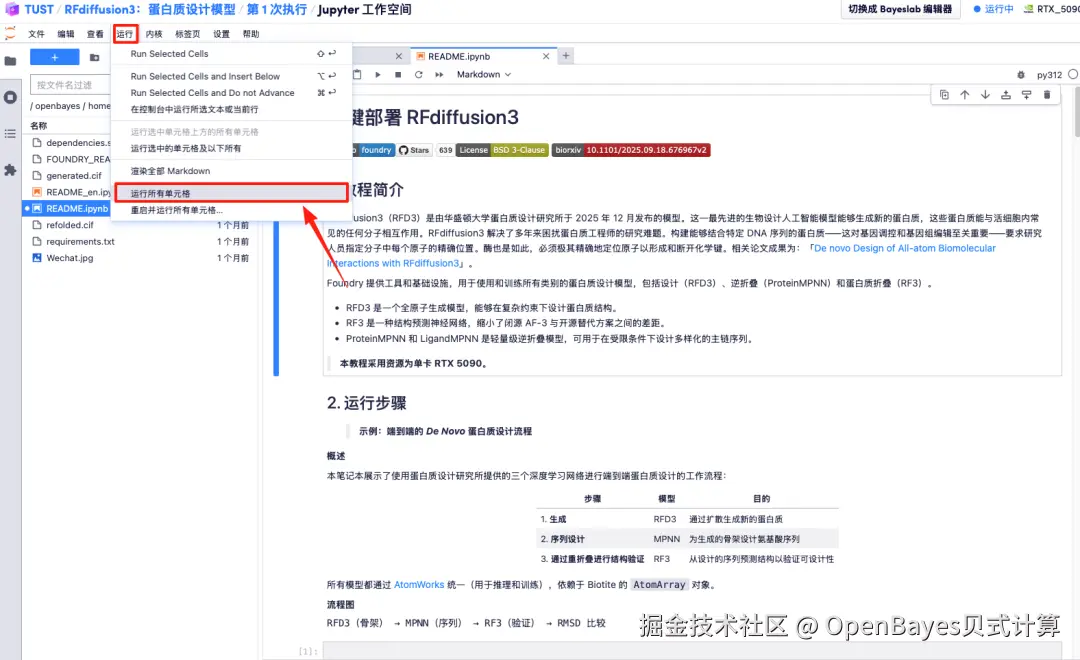The width and height of the screenshot is (1080, 660).
Task: Move the cell down
Action: tap(986, 95)
